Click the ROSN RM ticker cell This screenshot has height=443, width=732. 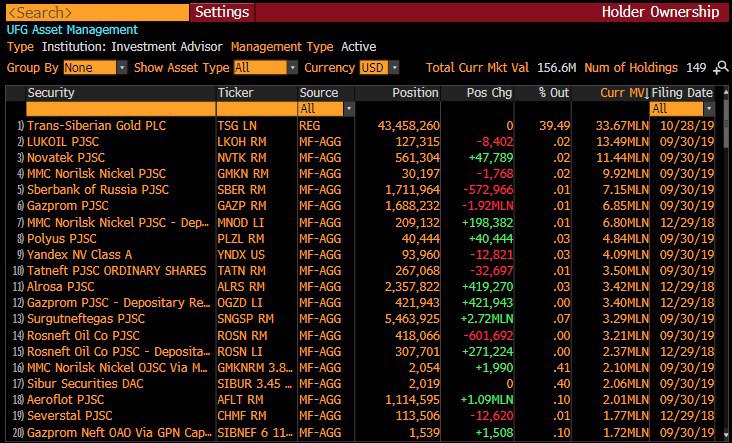tap(242, 336)
